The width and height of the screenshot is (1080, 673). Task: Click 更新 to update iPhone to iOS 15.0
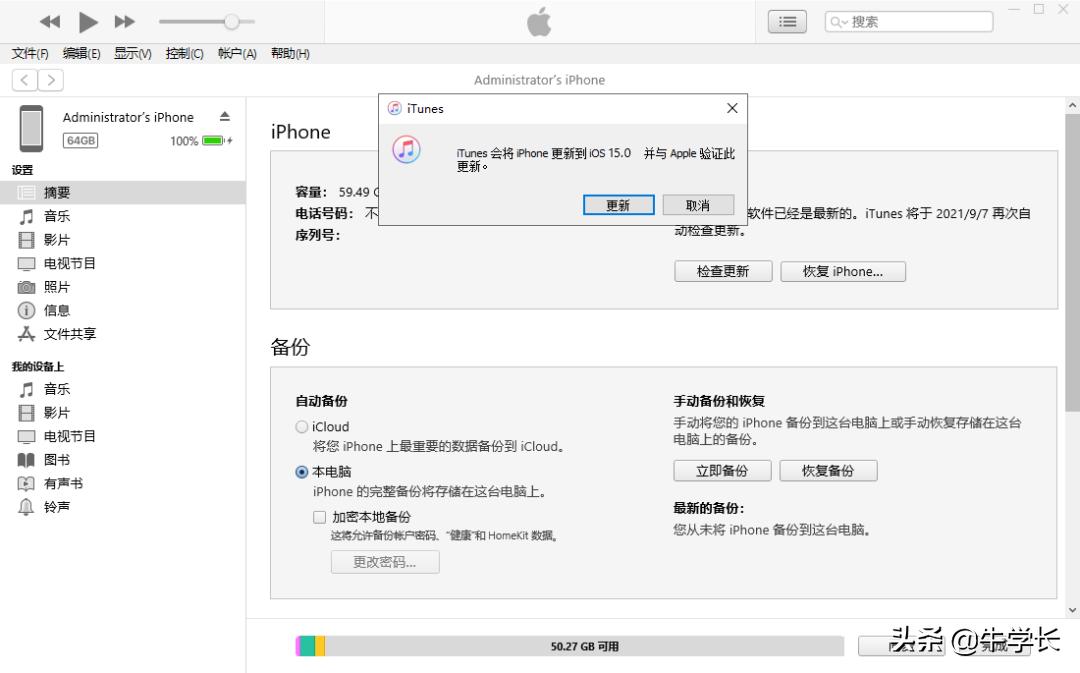click(618, 204)
